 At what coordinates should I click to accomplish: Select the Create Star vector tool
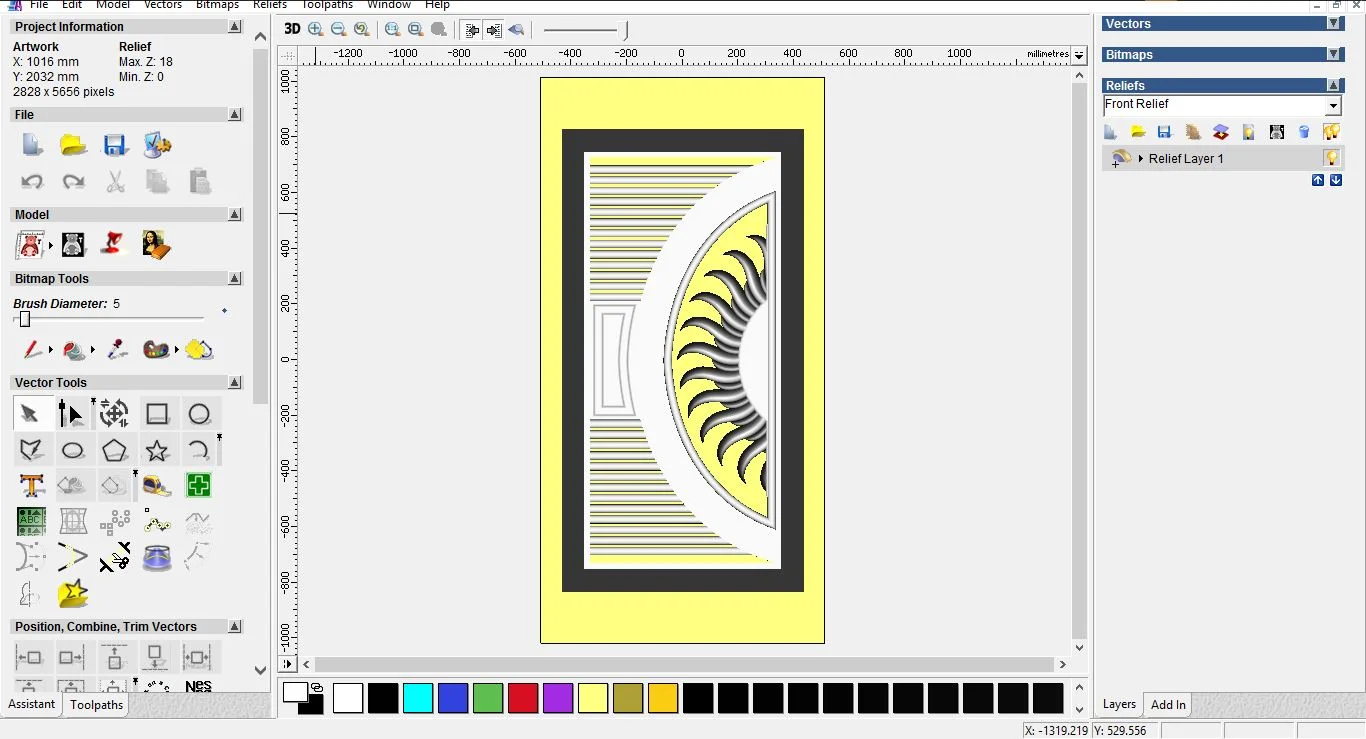(x=157, y=450)
